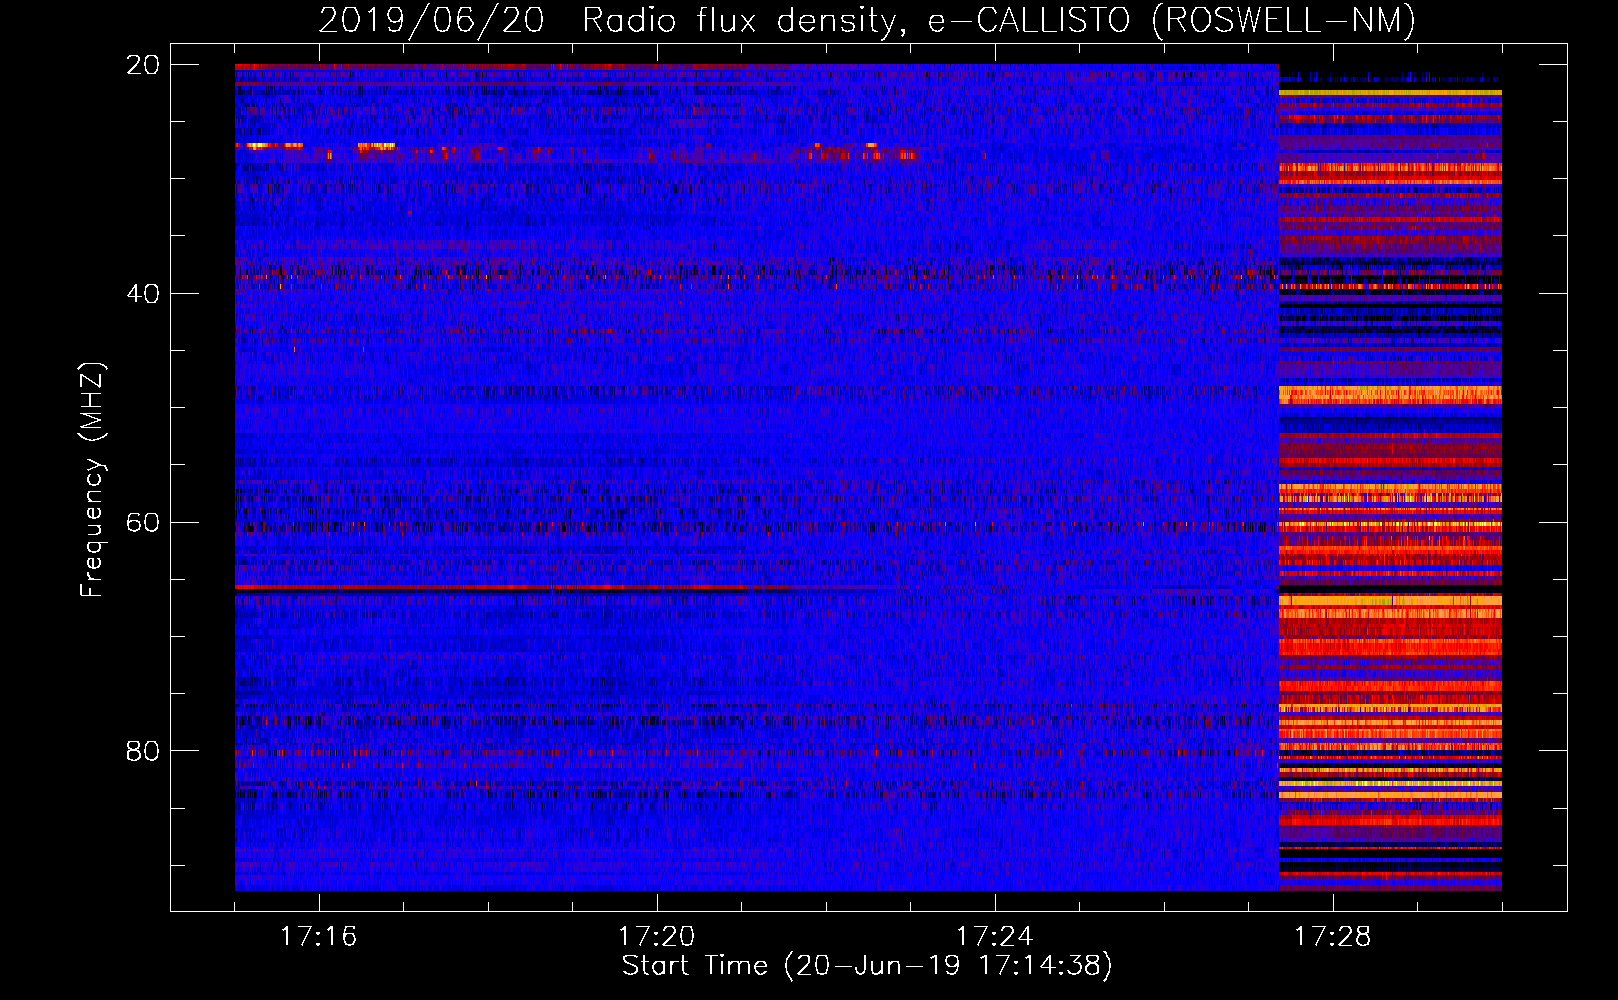Click the frequency axis label '20'

(x=143, y=65)
